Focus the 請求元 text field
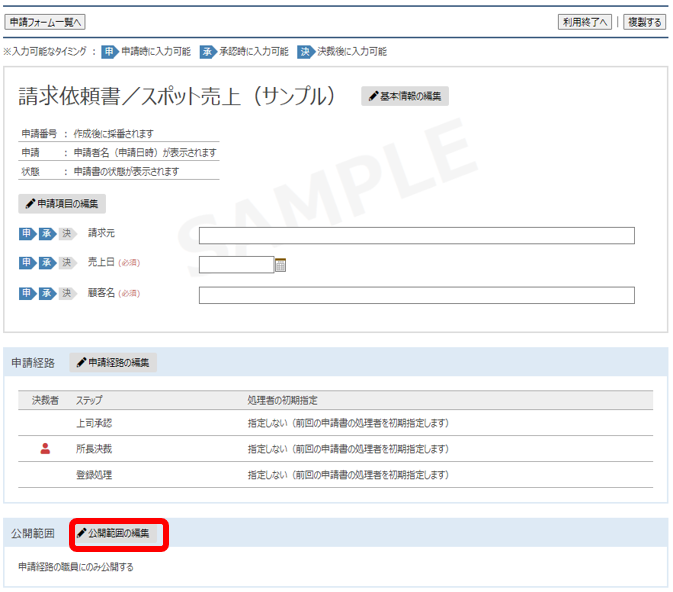The height and width of the screenshot is (592, 673). (416, 235)
